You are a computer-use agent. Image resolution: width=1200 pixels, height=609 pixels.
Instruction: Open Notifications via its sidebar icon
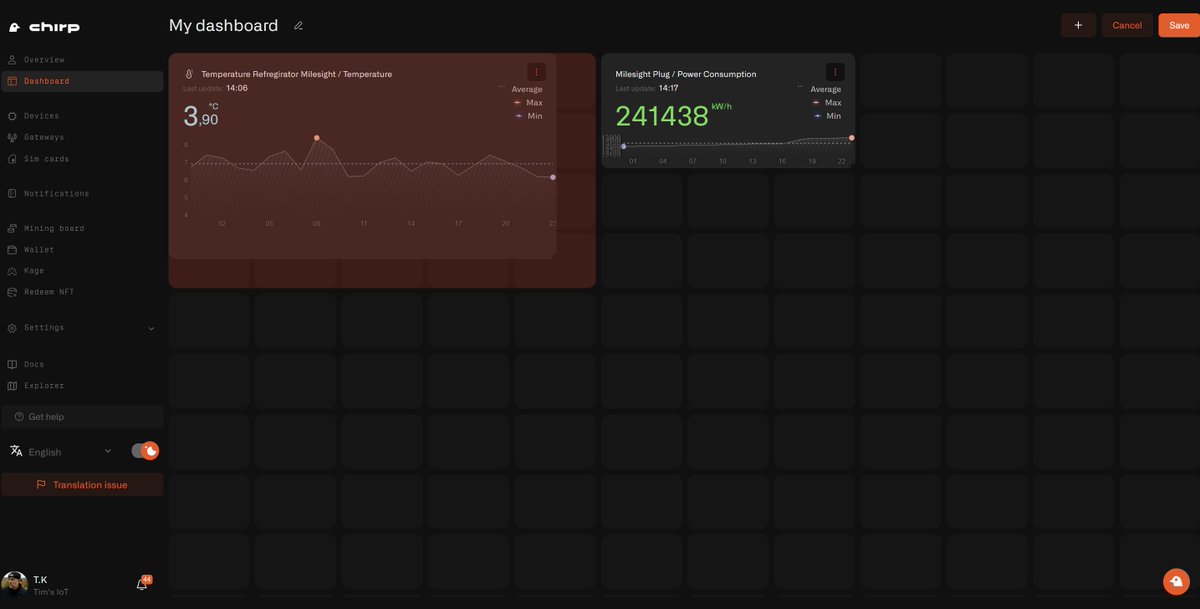point(12,194)
